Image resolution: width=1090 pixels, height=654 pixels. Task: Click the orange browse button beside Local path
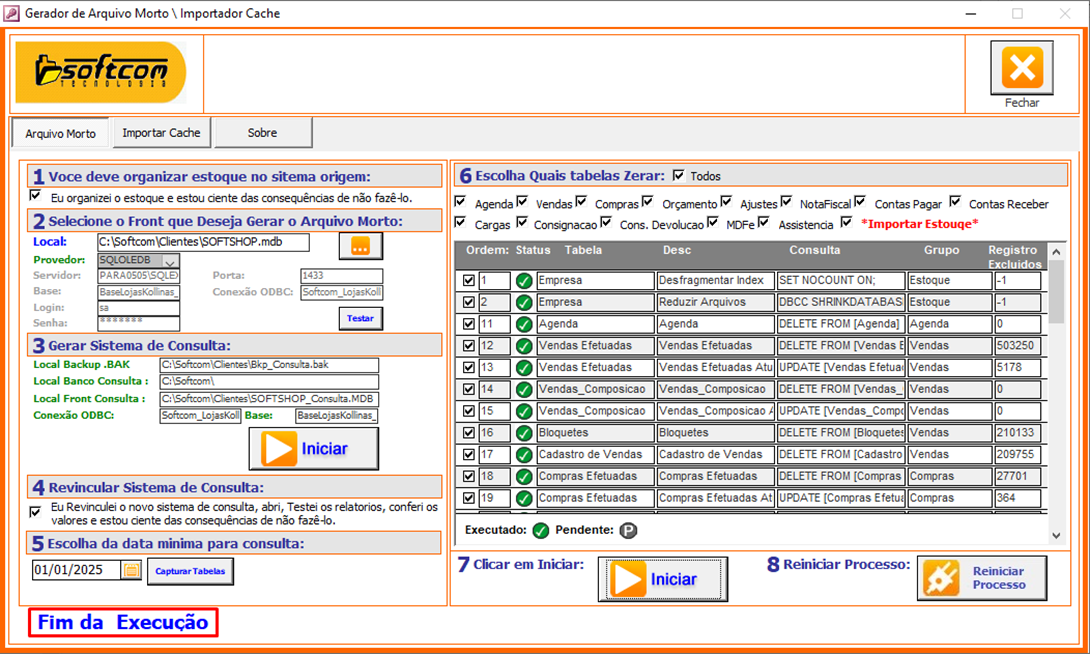(x=360, y=245)
